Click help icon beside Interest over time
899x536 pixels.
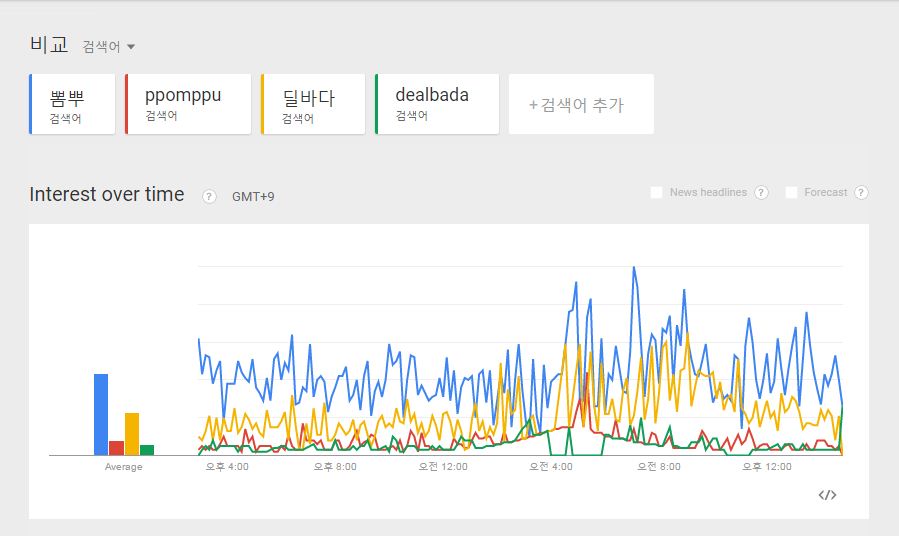click(x=209, y=196)
